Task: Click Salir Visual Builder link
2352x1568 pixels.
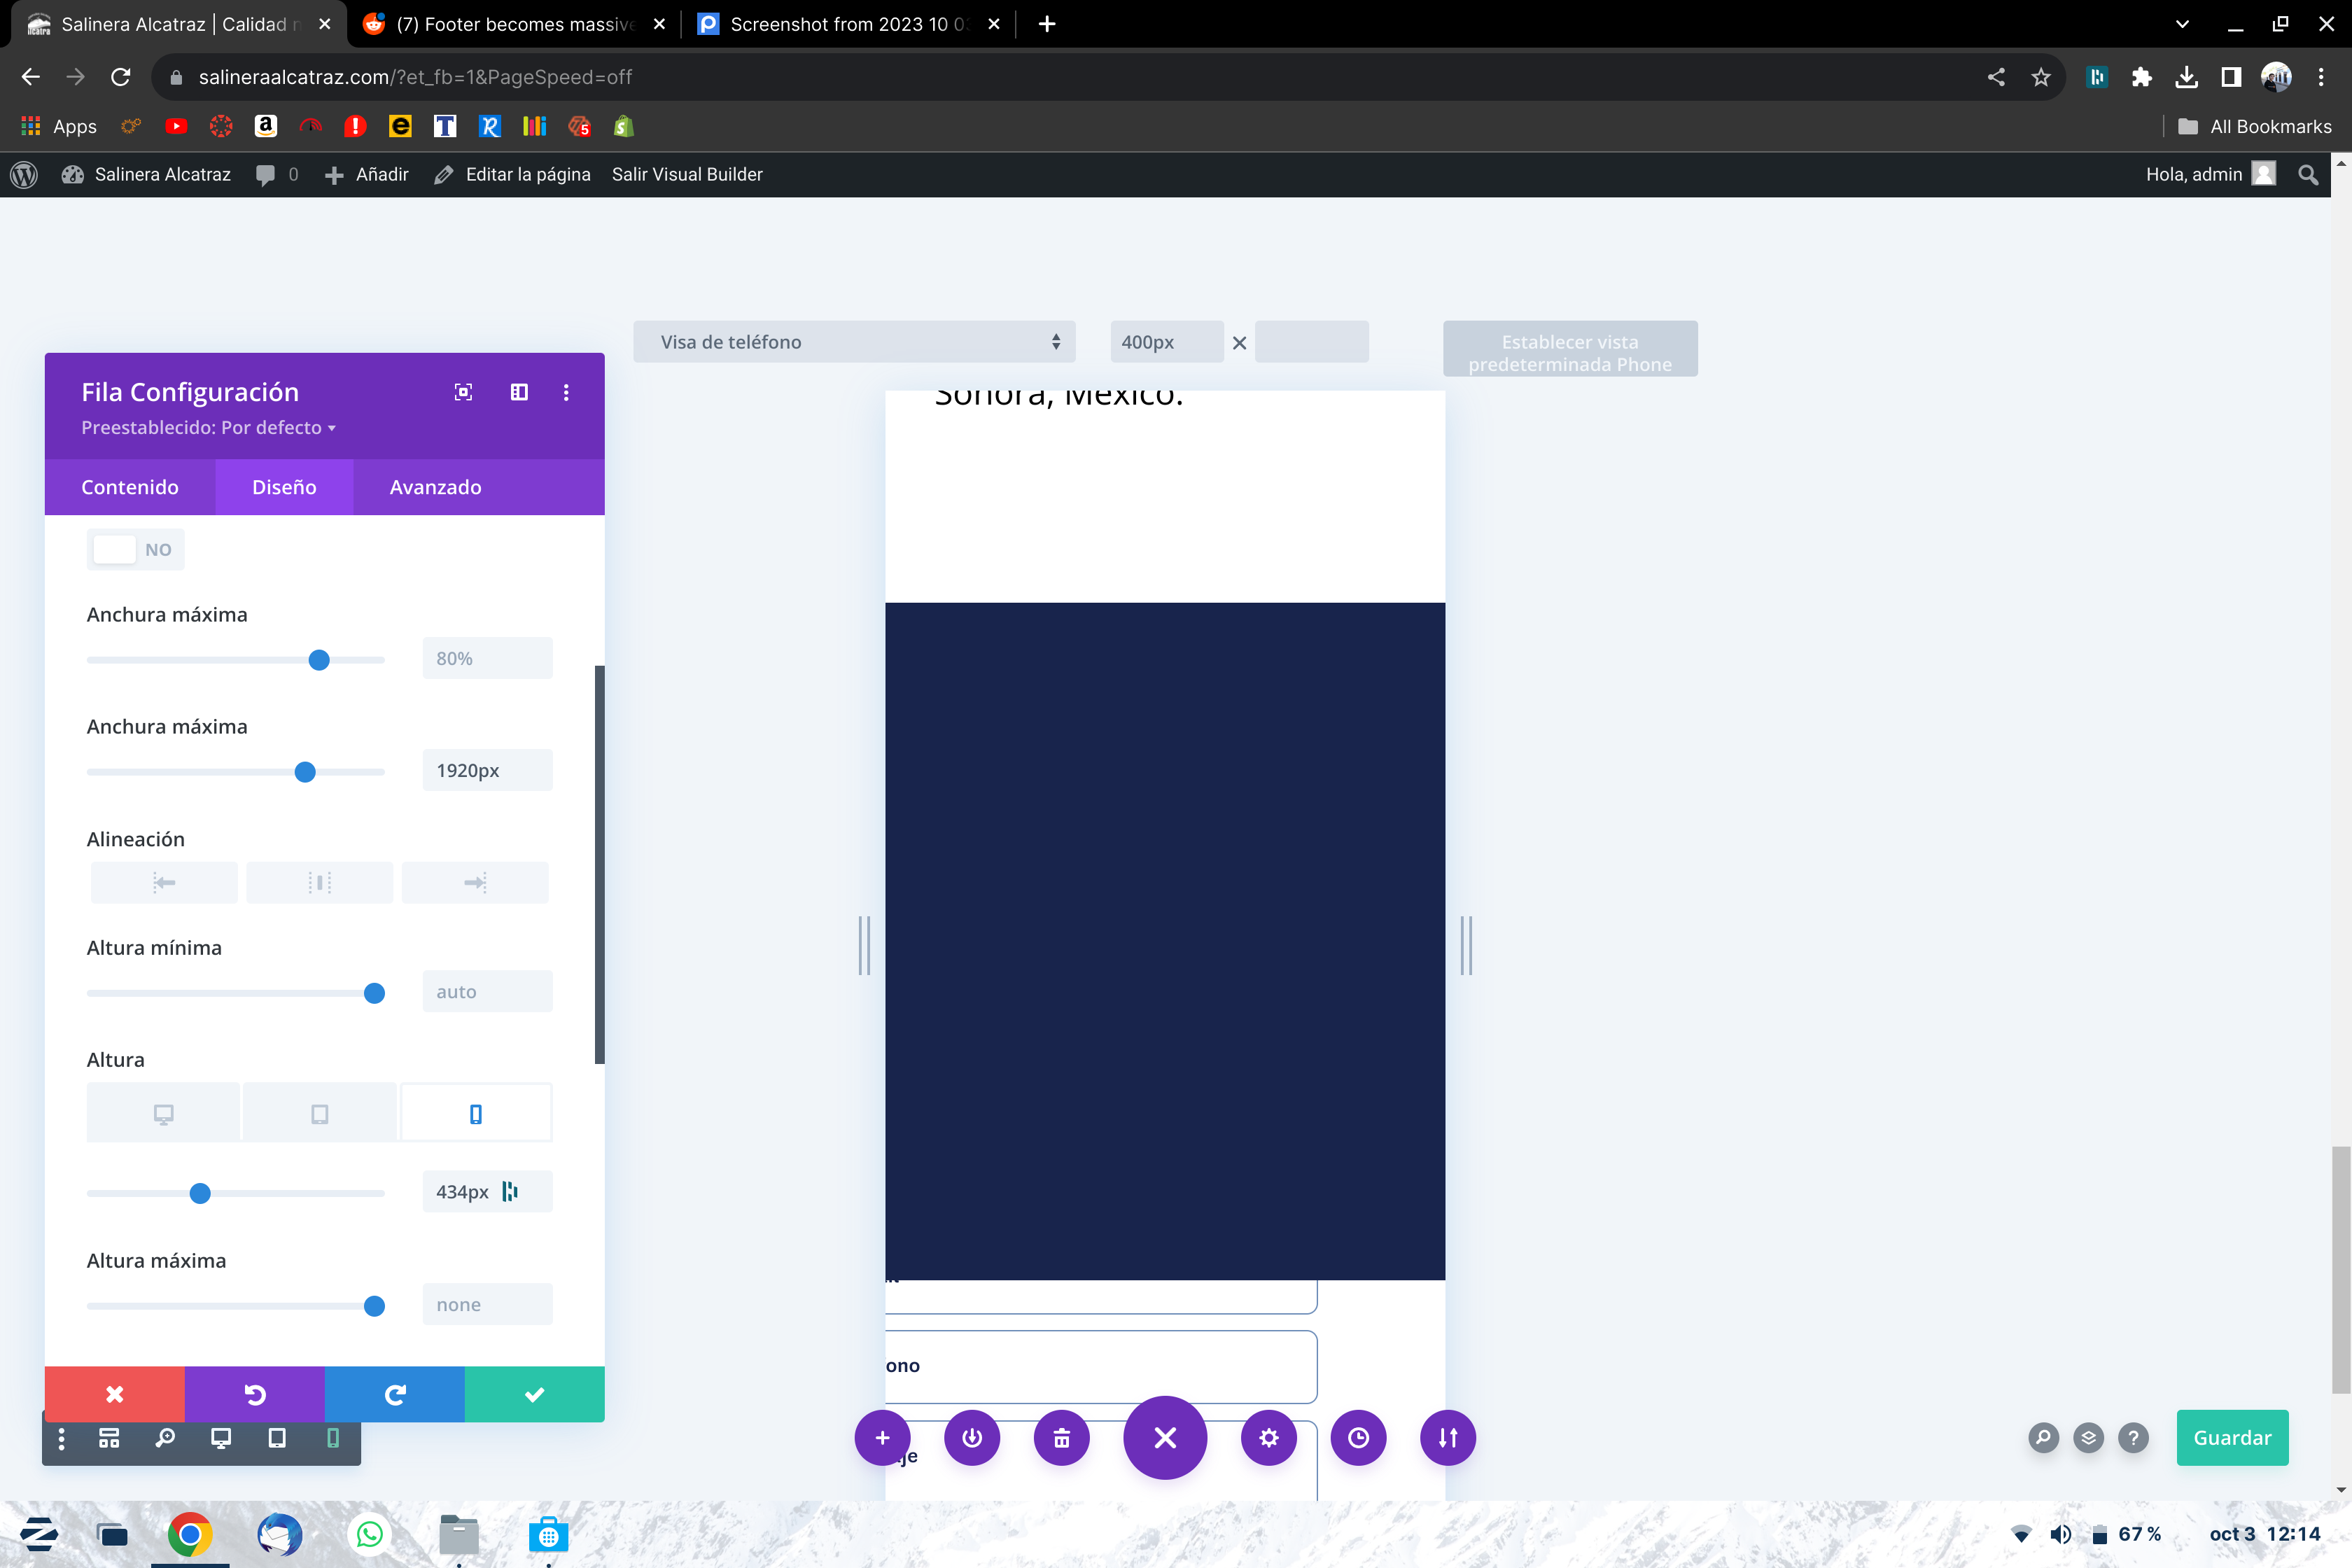Action: tap(686, 174)
